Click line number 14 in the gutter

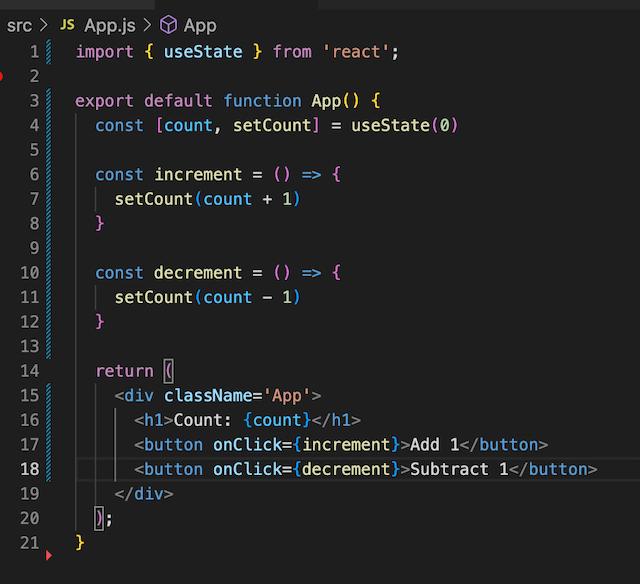(30, 371)
